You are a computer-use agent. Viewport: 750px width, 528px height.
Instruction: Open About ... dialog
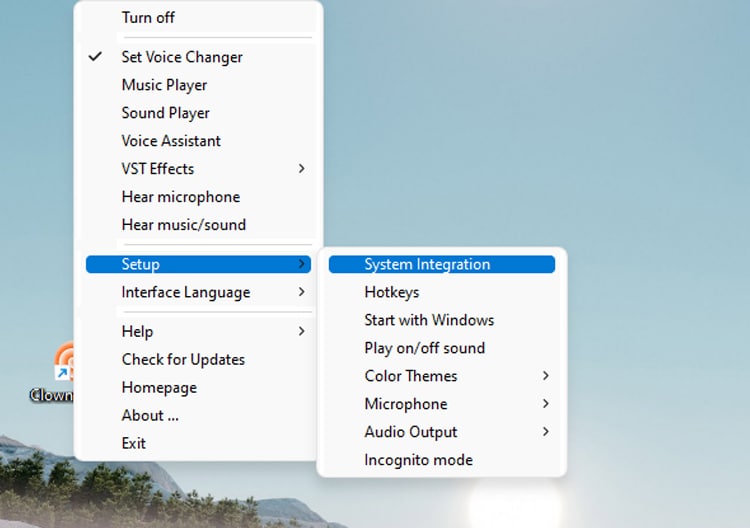[x=198, y=415]
